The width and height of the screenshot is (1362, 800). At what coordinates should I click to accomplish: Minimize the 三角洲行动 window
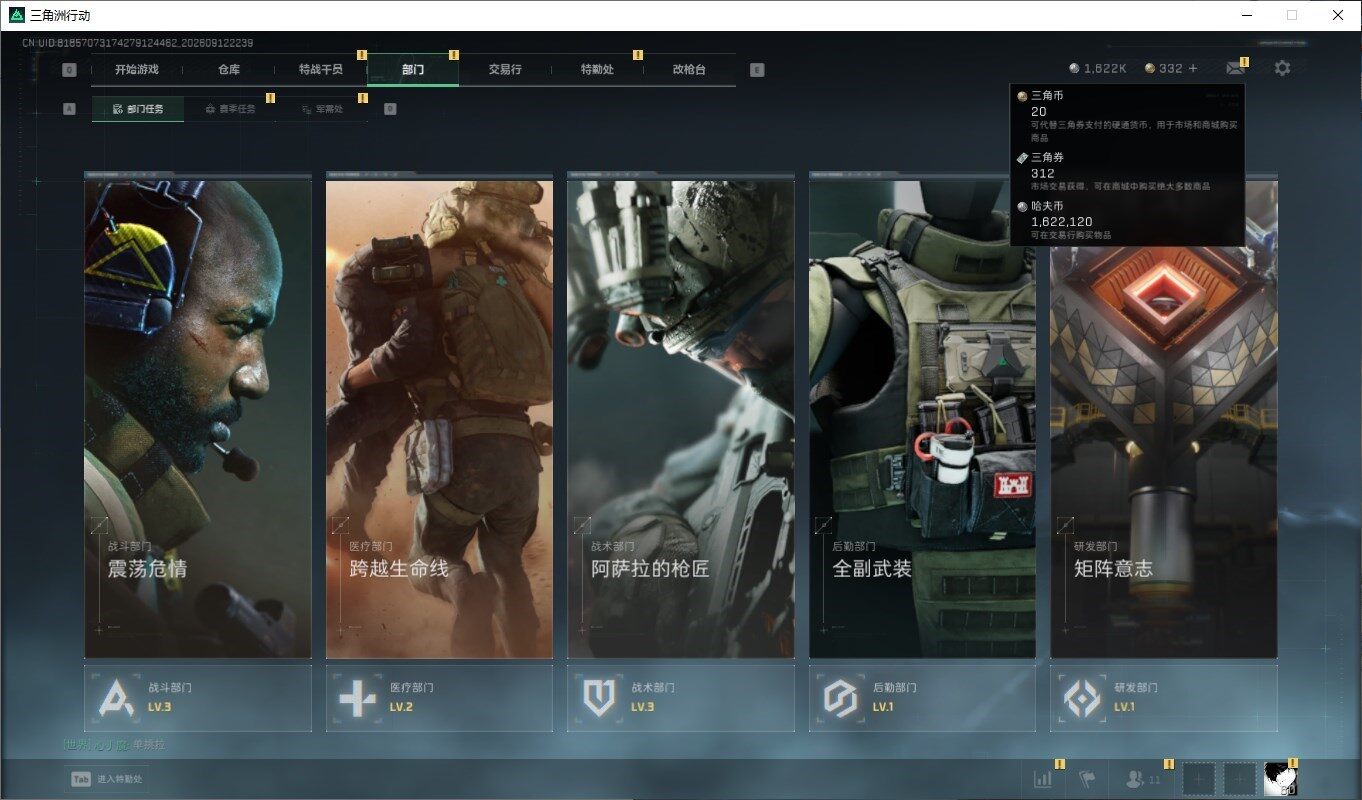pos(1246,15)
